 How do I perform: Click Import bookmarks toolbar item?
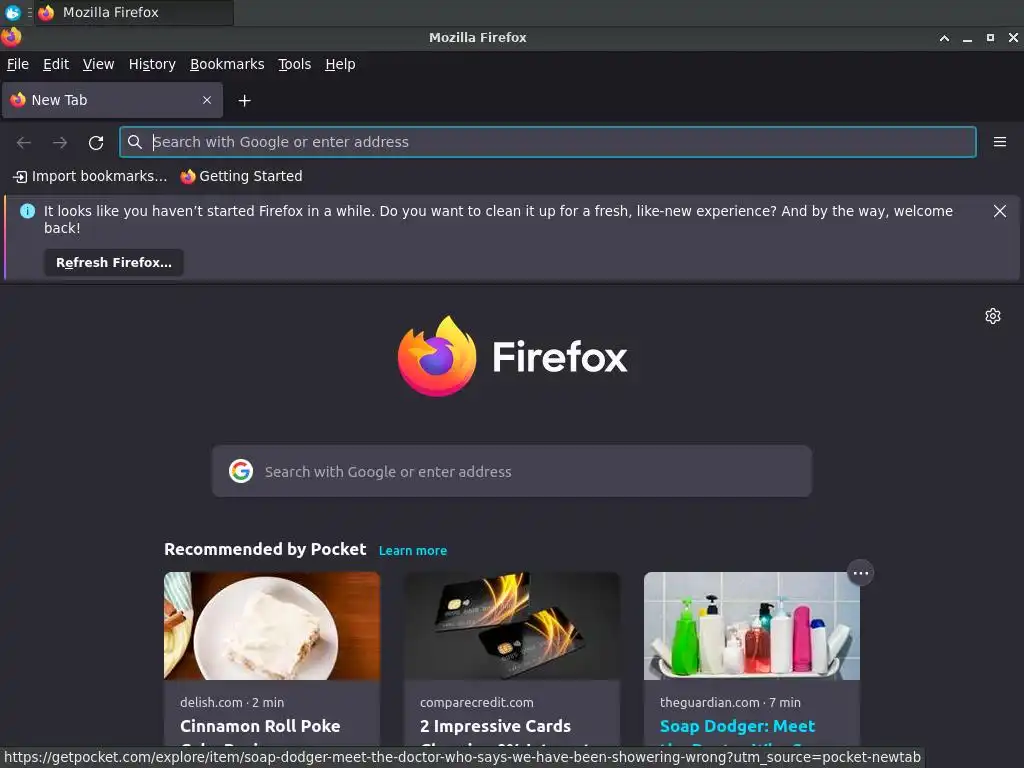[90, 176]
